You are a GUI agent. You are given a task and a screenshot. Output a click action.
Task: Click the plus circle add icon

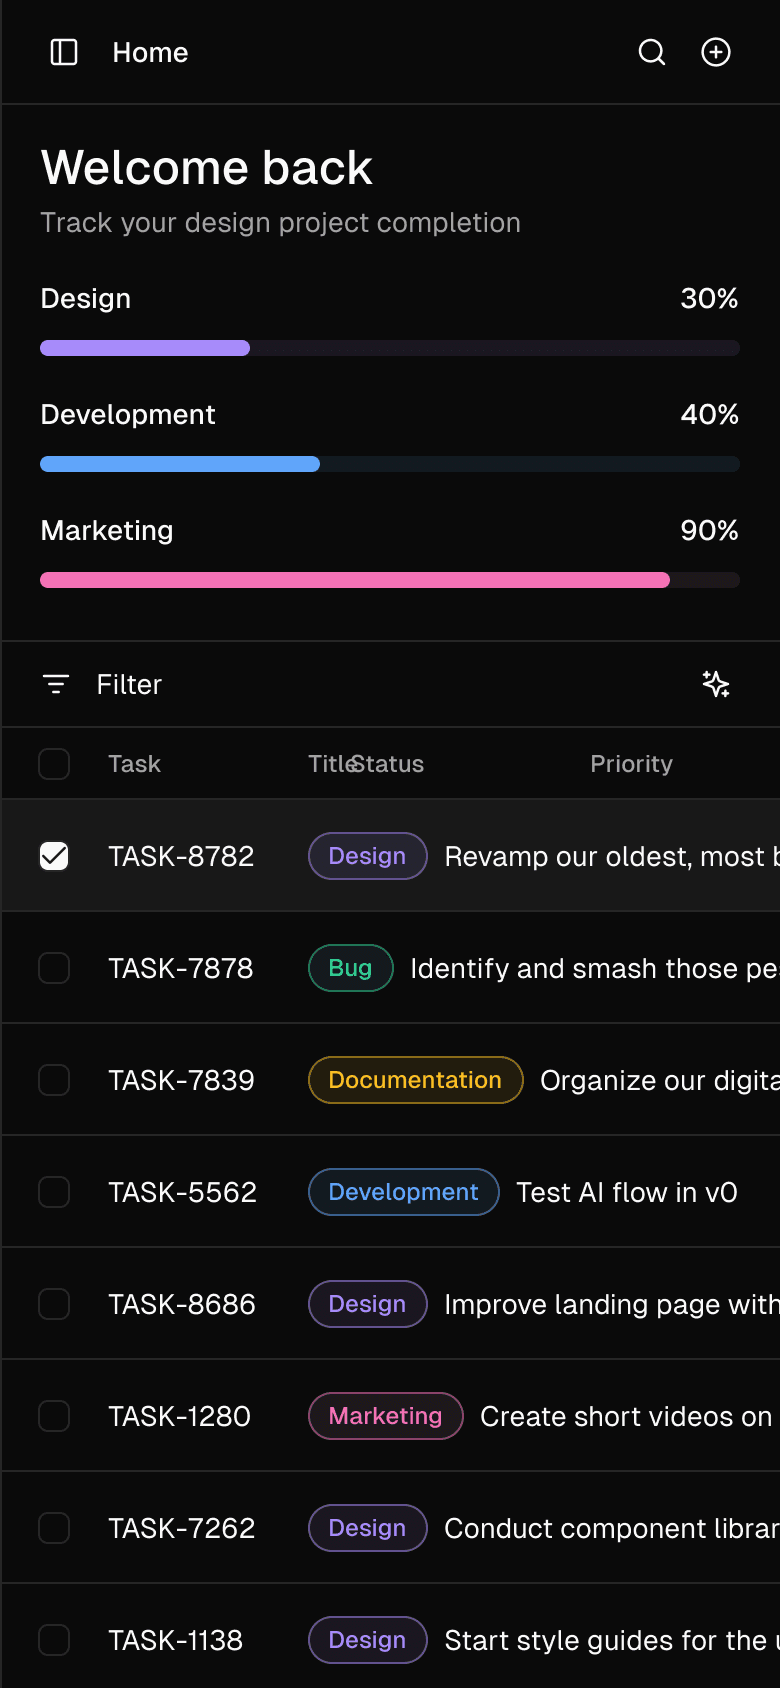tap(716, 52)
